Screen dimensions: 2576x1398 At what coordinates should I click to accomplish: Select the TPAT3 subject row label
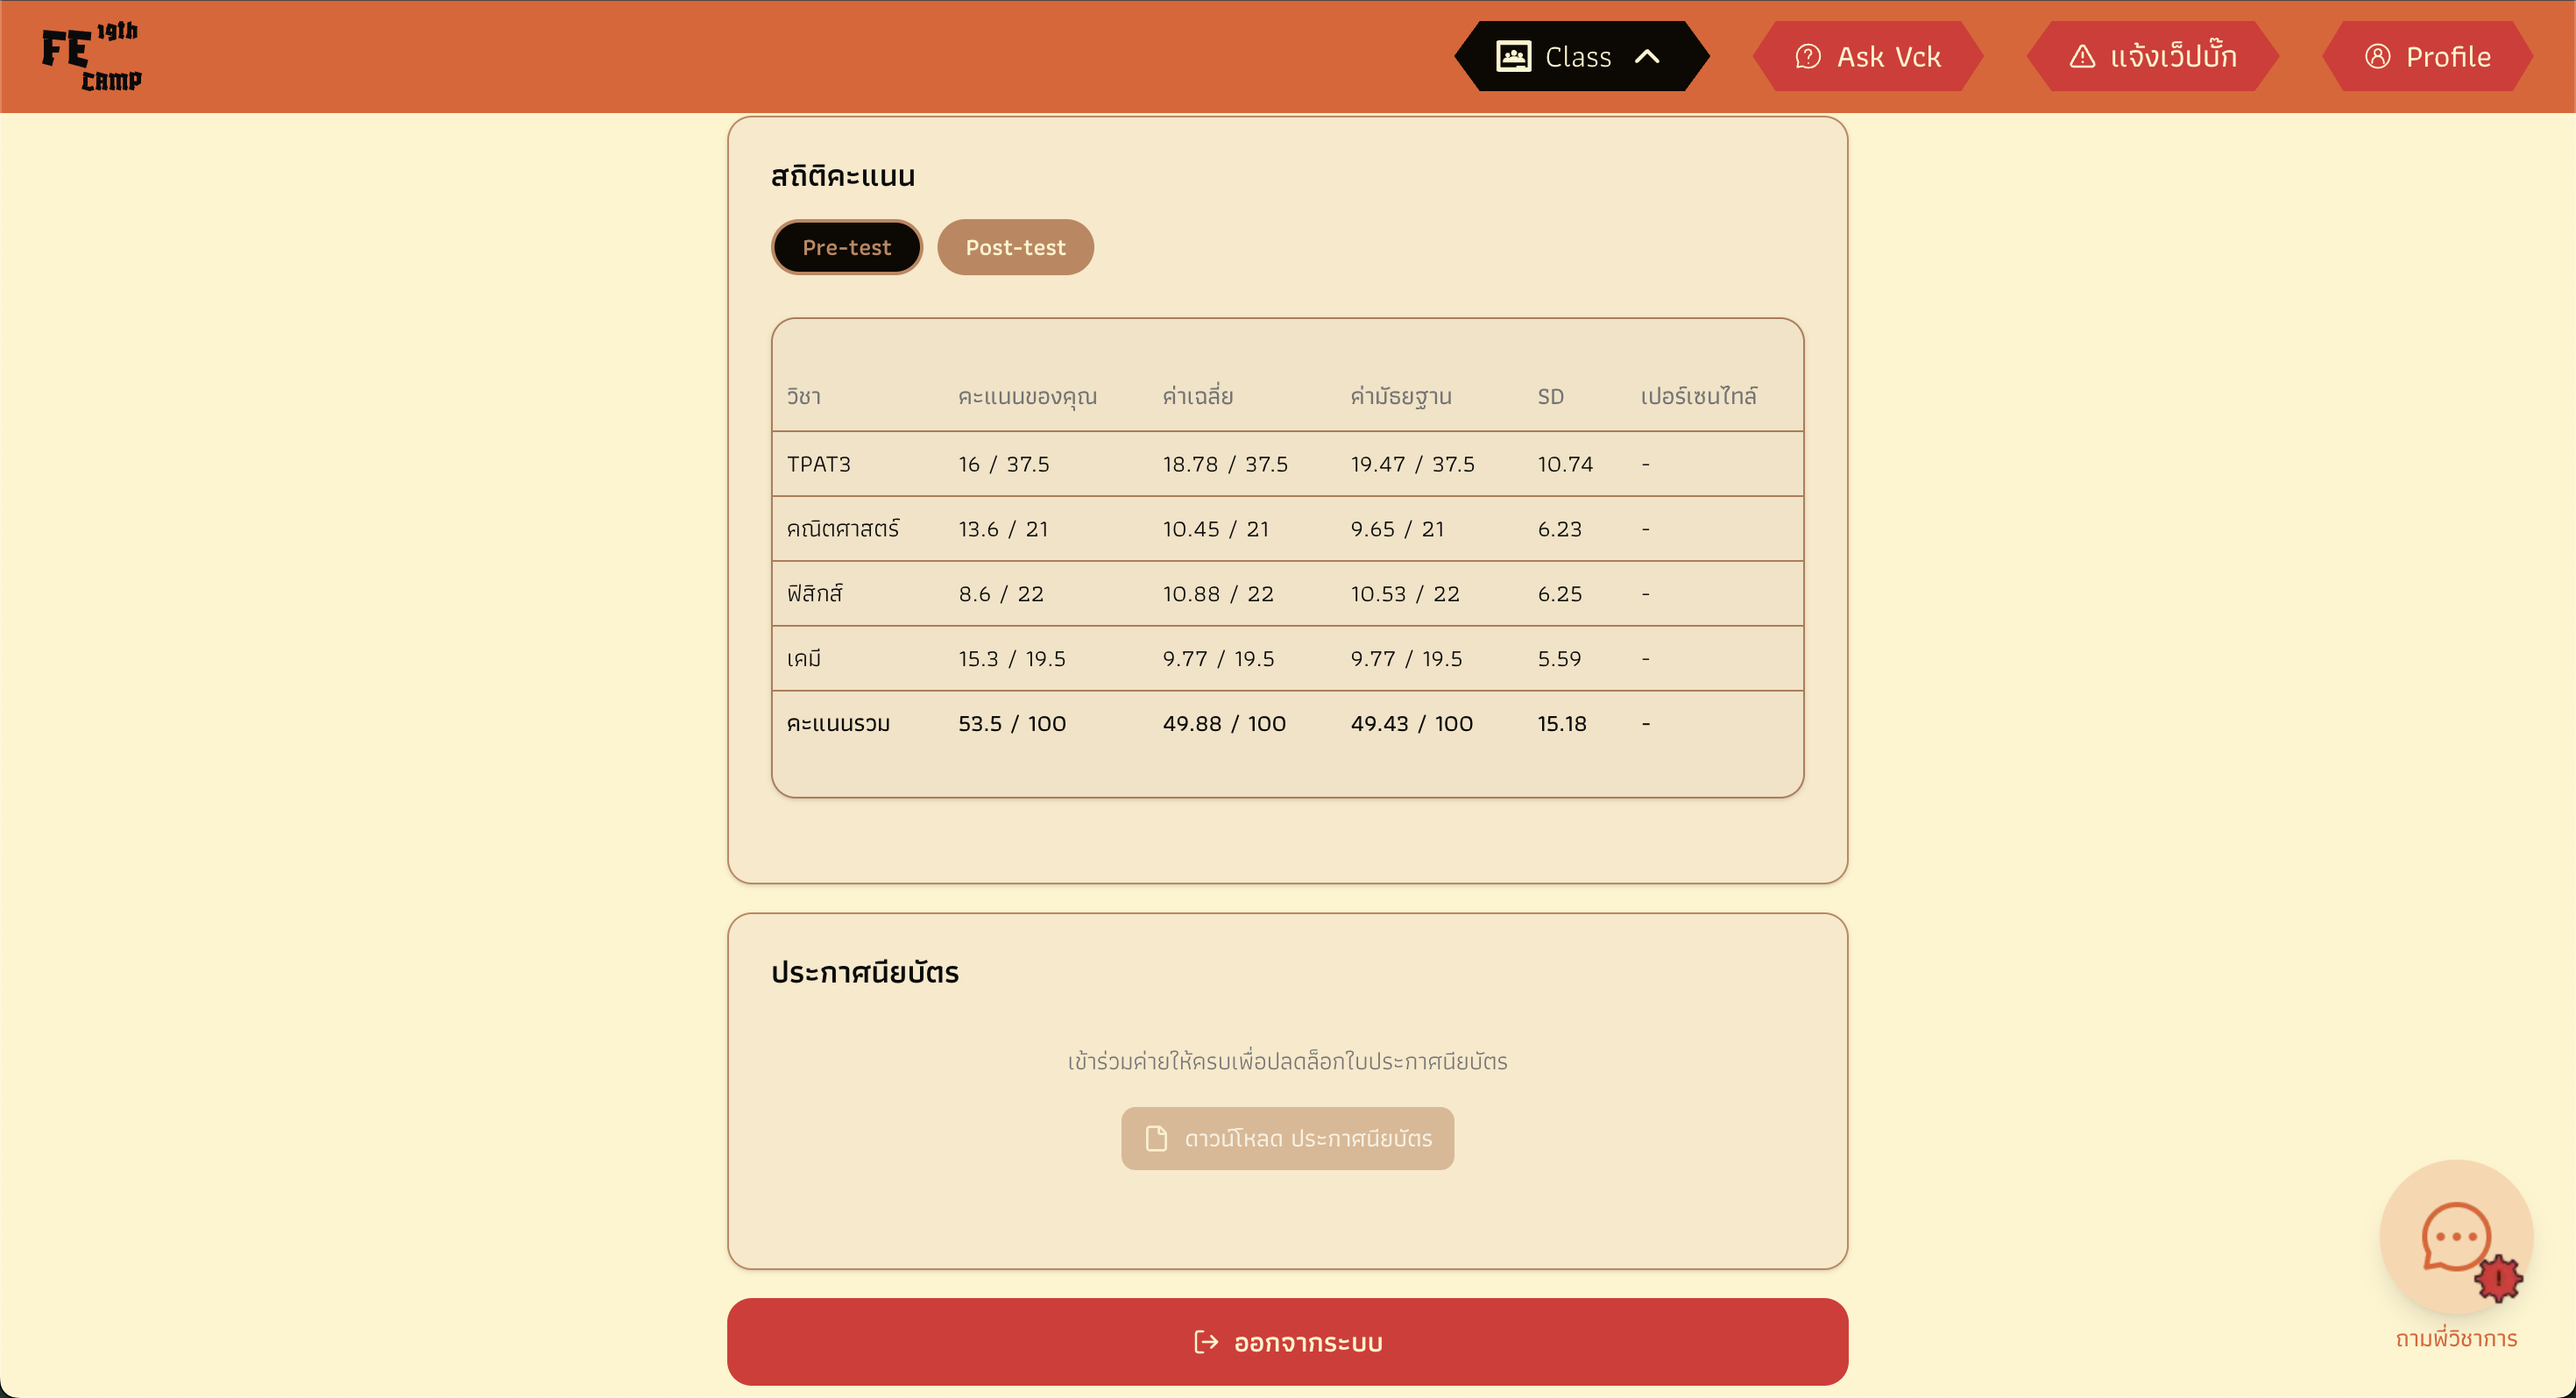tap(818, 464)
